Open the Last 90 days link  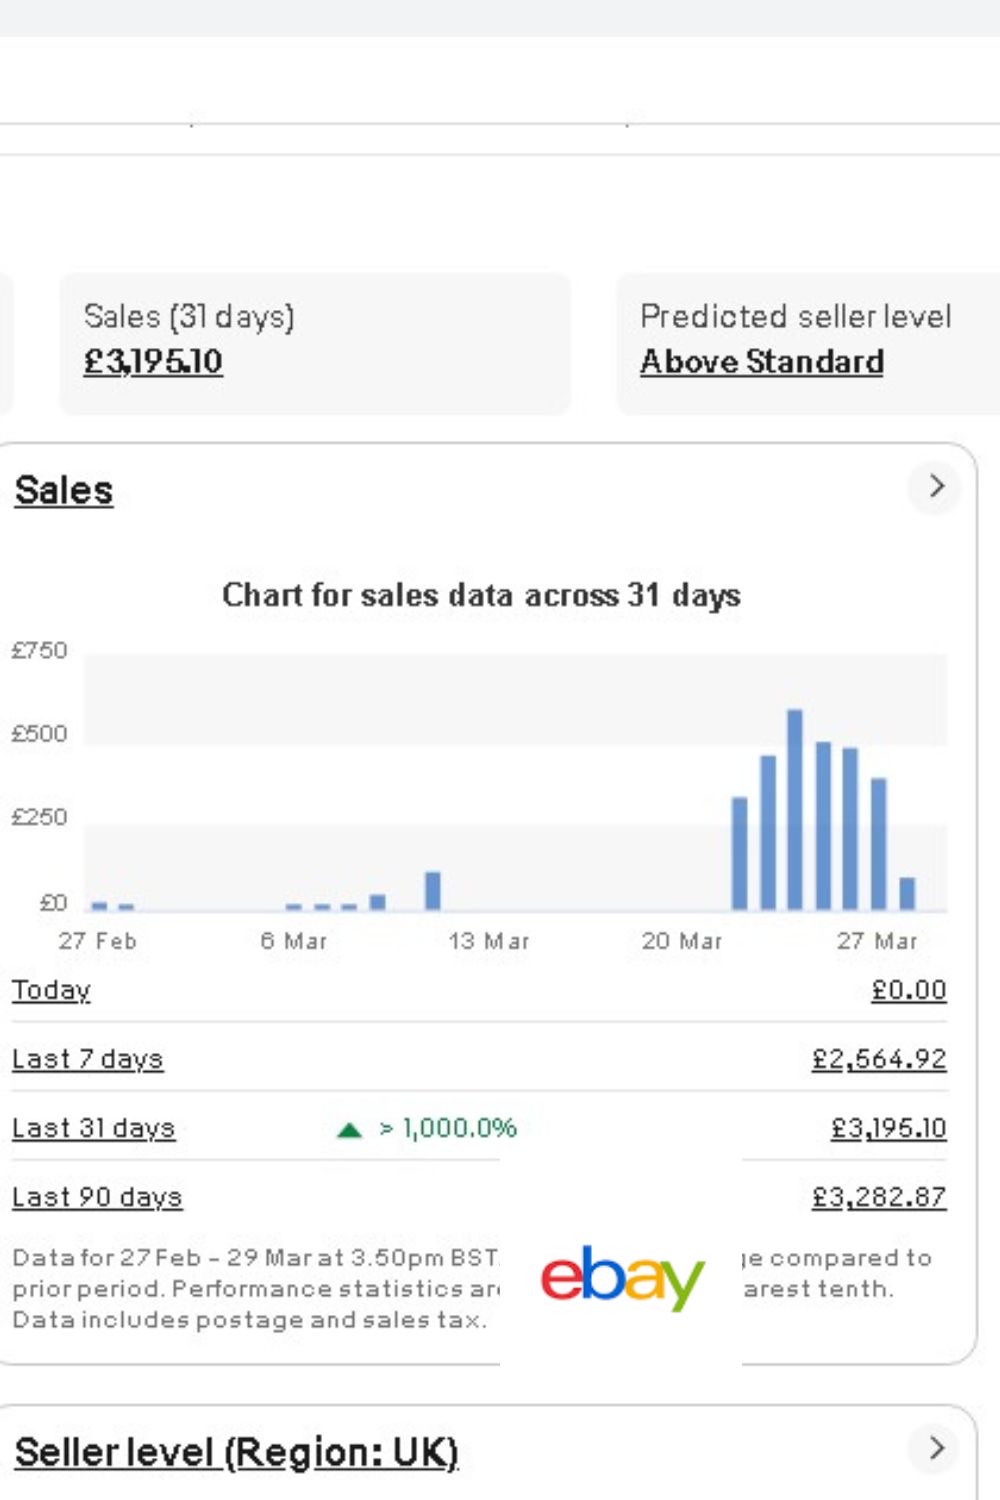tap(97, 1197)
